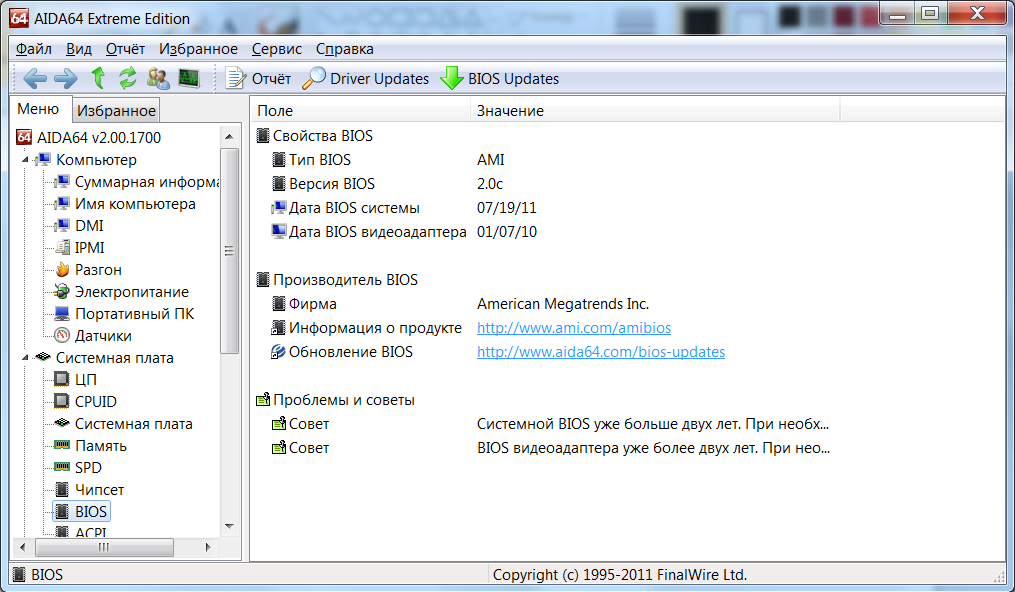
Task: Click the green up-level arrow icon
Action: click(x=98, y=78)
